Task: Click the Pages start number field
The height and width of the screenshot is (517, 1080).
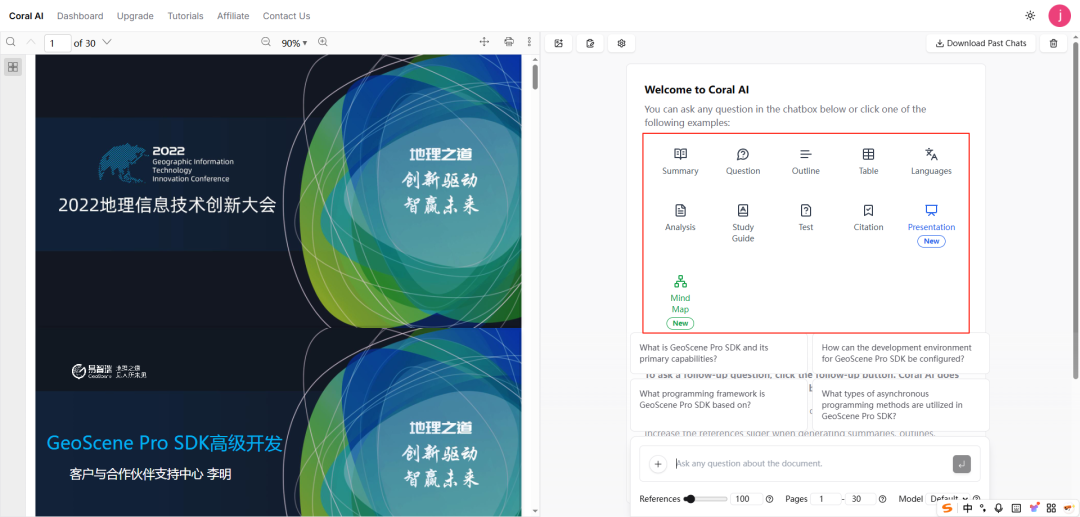Action: pyautogui.click(x=825, y=499)
